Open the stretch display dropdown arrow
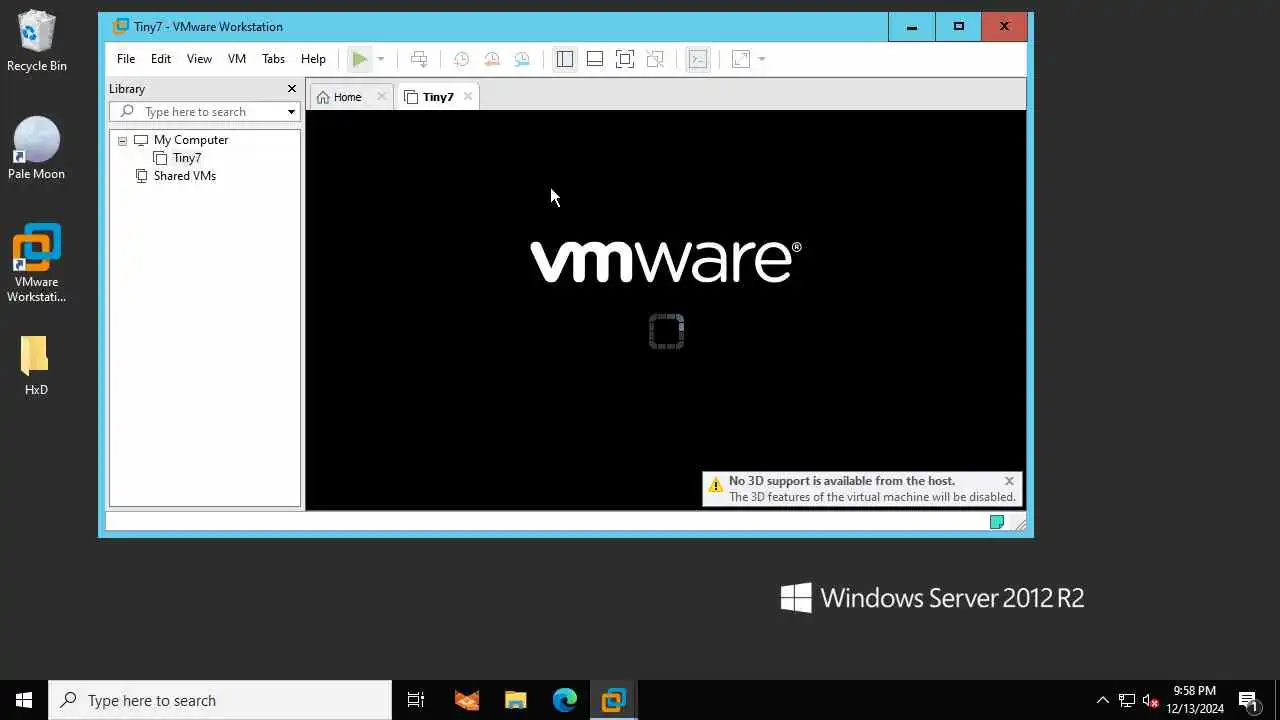This screenshot has height=720, width=1280. (x=762, y=59)
